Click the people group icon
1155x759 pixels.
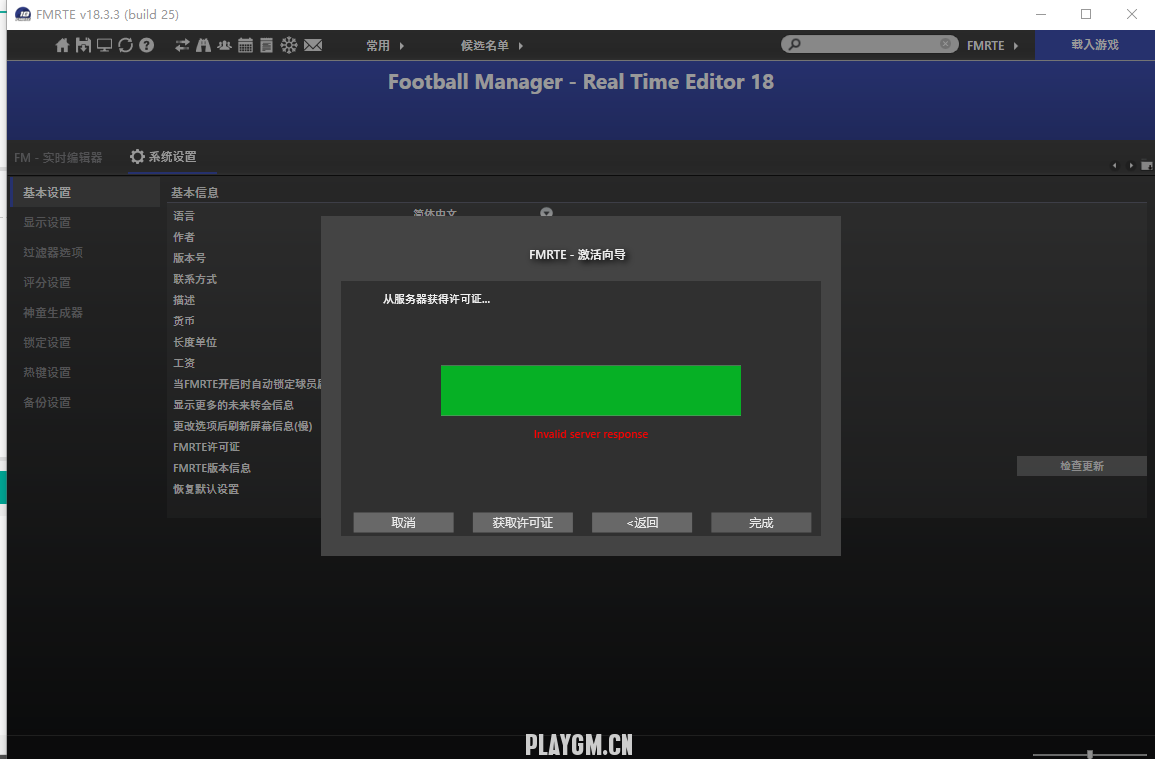tap(224, 46)
